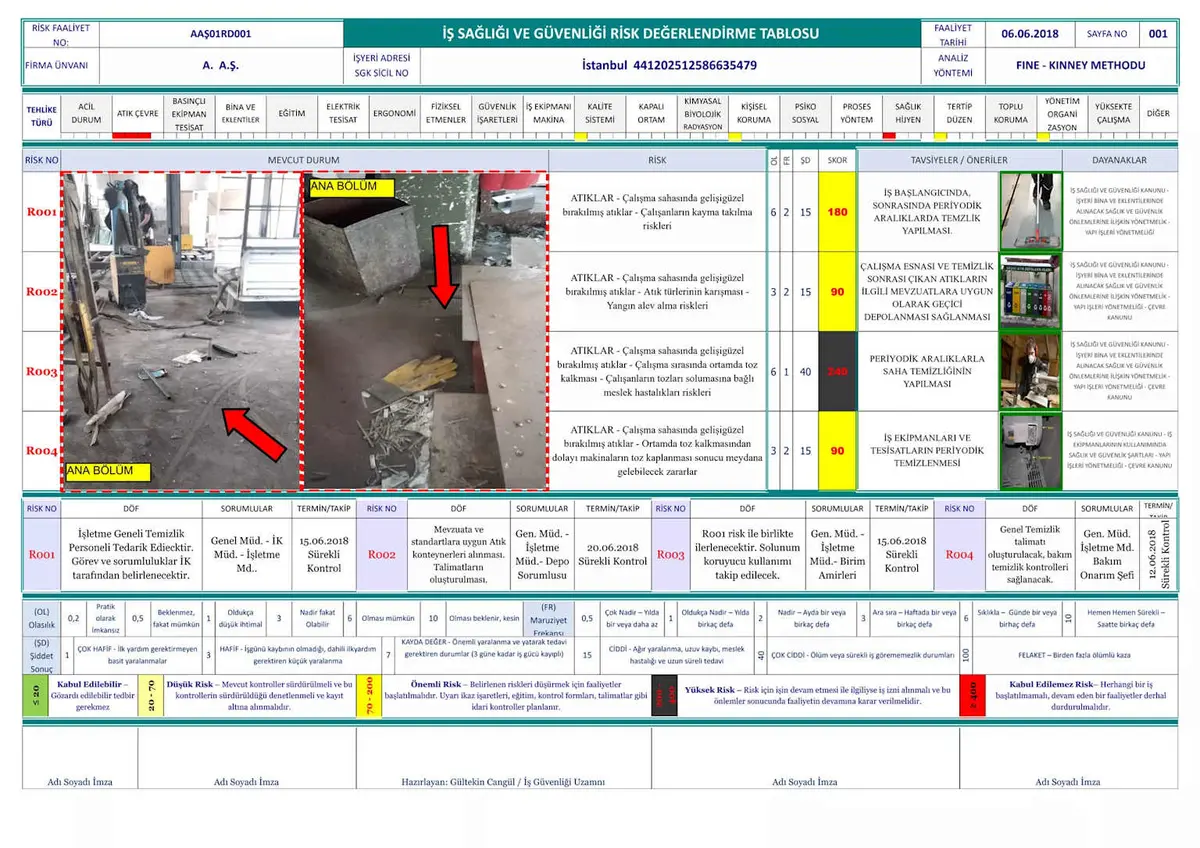The image size is (1200, 848).
Task: Click the yellow 20-70 low risk swatch
Action: coord(149,697)
